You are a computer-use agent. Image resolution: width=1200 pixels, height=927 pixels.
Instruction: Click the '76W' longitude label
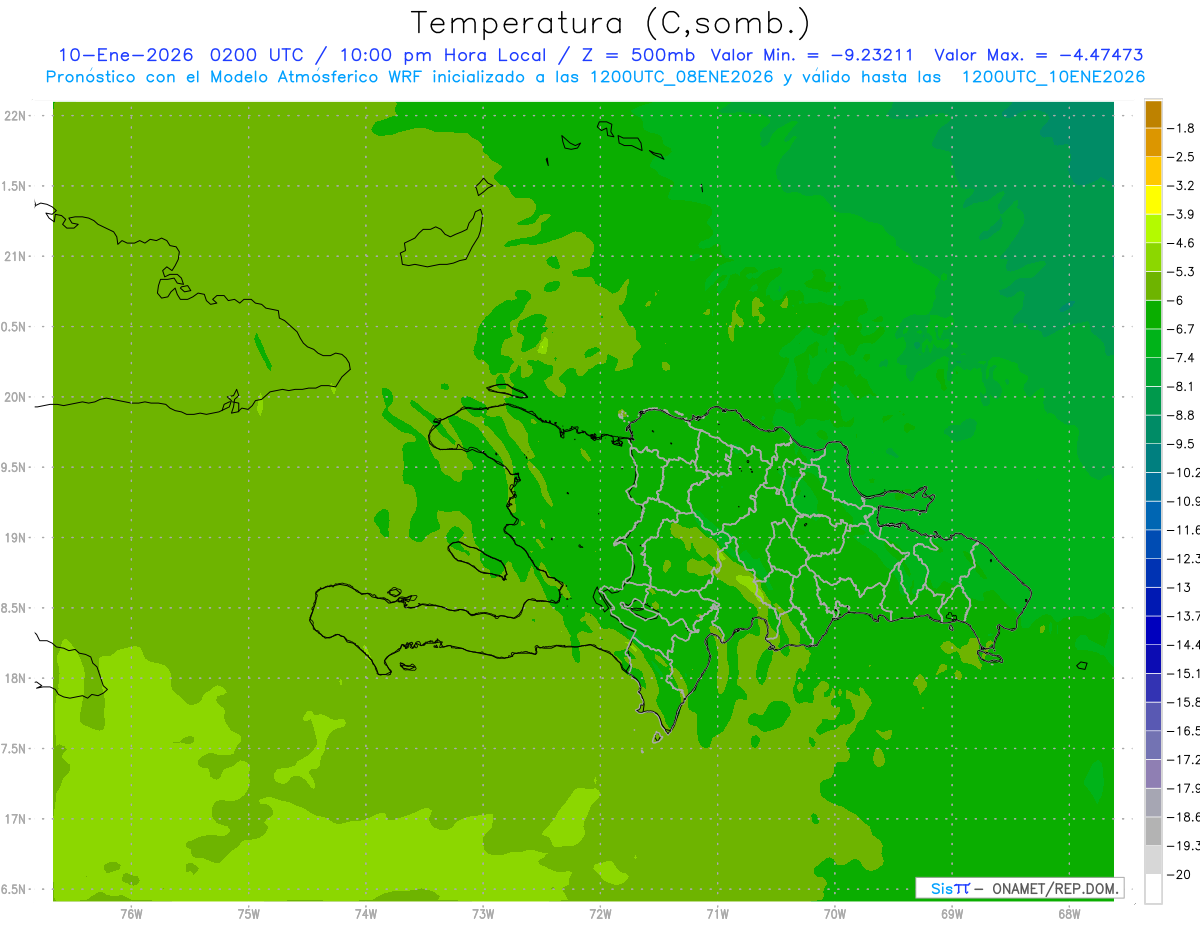coord(131,914)
